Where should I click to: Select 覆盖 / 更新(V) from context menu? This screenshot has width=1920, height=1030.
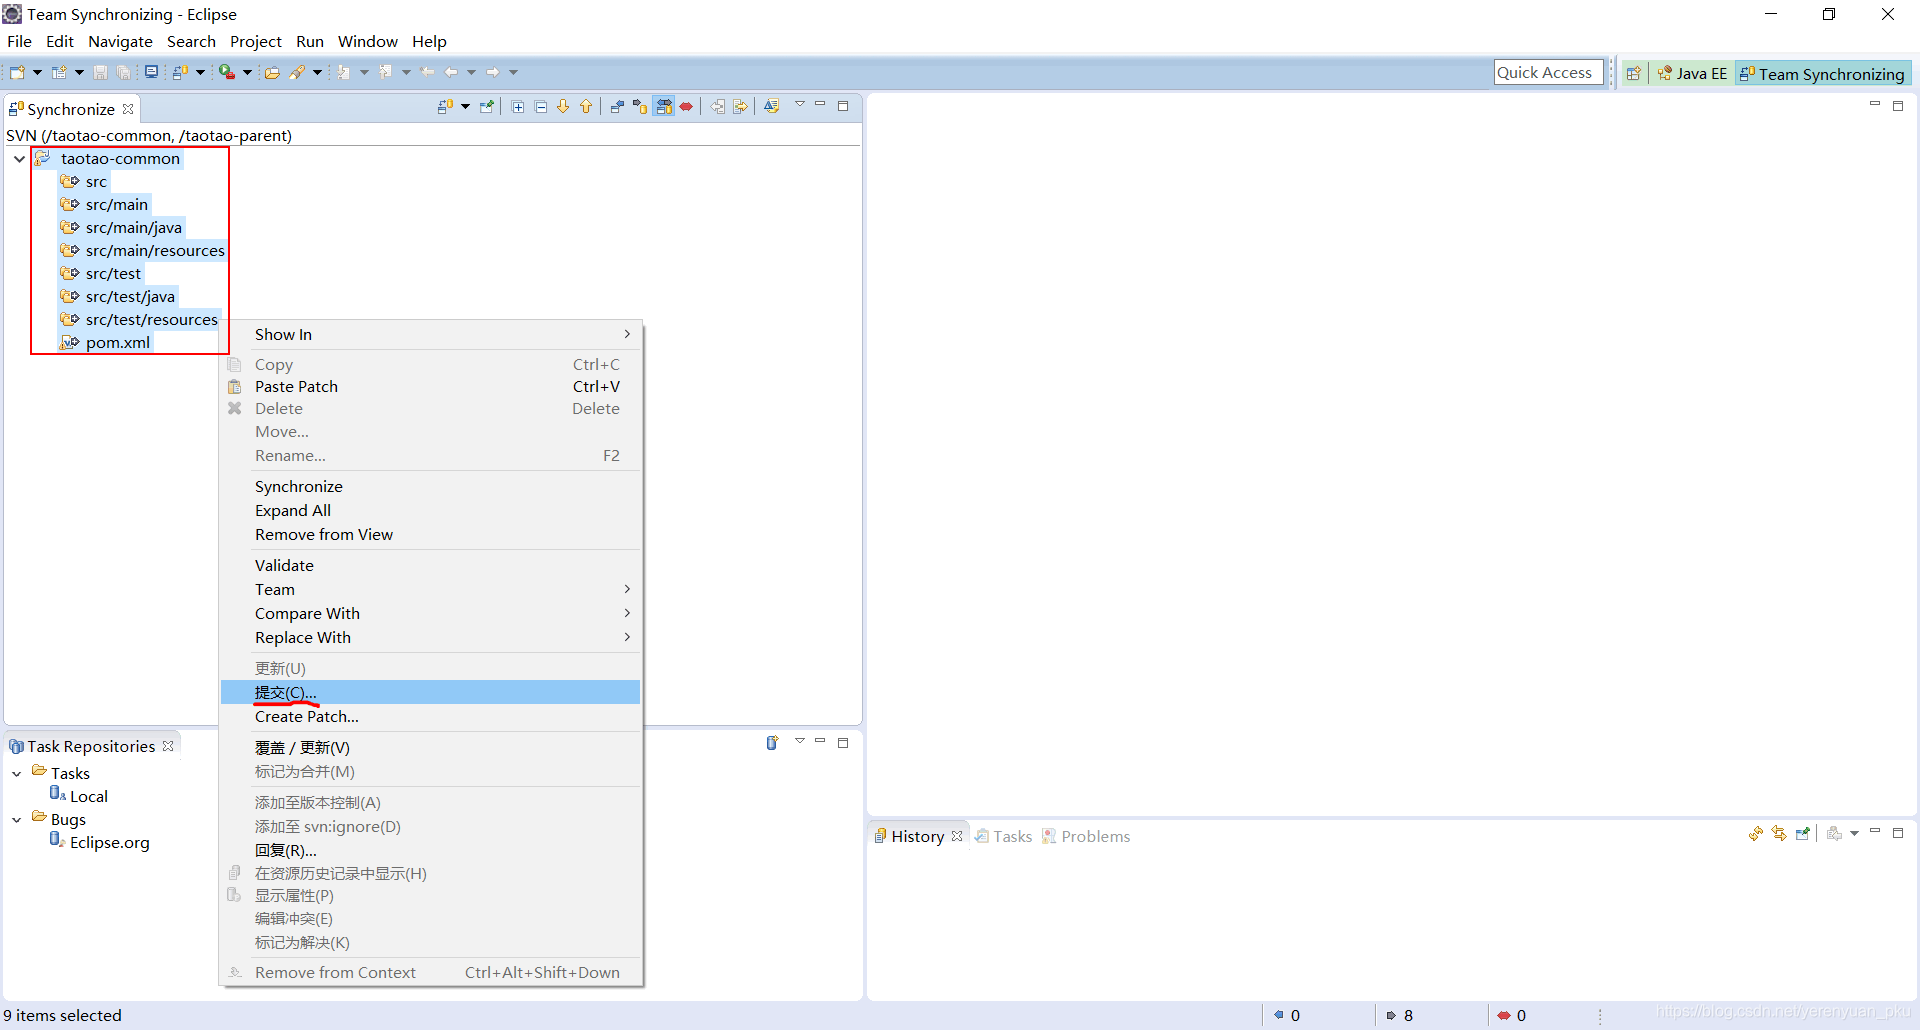pyautogui.click(x=430, y=748)
